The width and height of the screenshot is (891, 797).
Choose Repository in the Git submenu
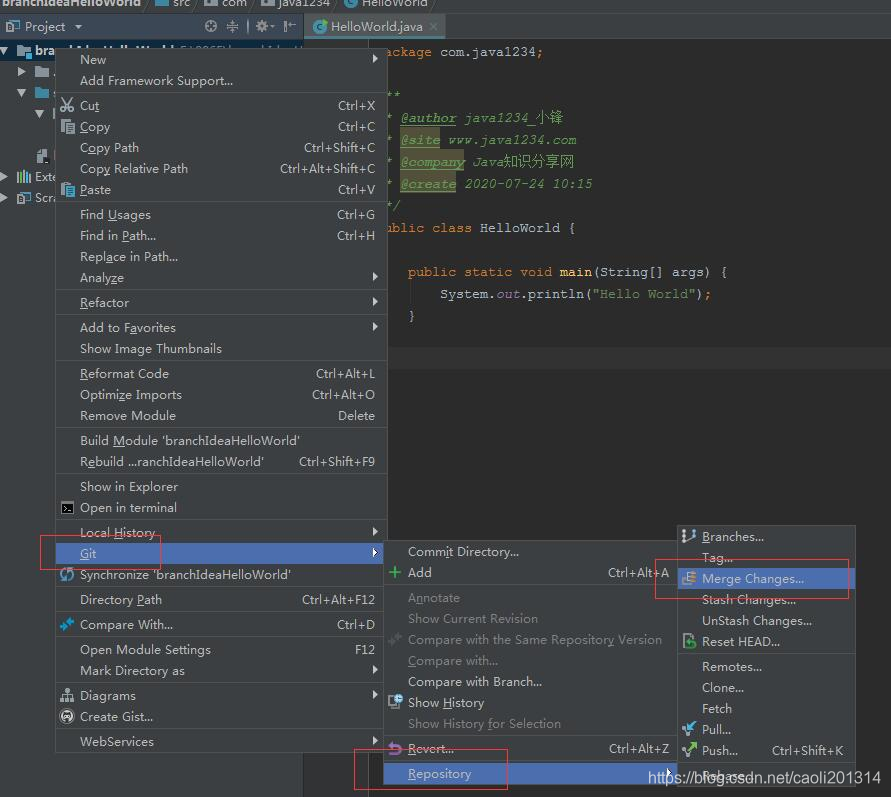tap(530, 774)
